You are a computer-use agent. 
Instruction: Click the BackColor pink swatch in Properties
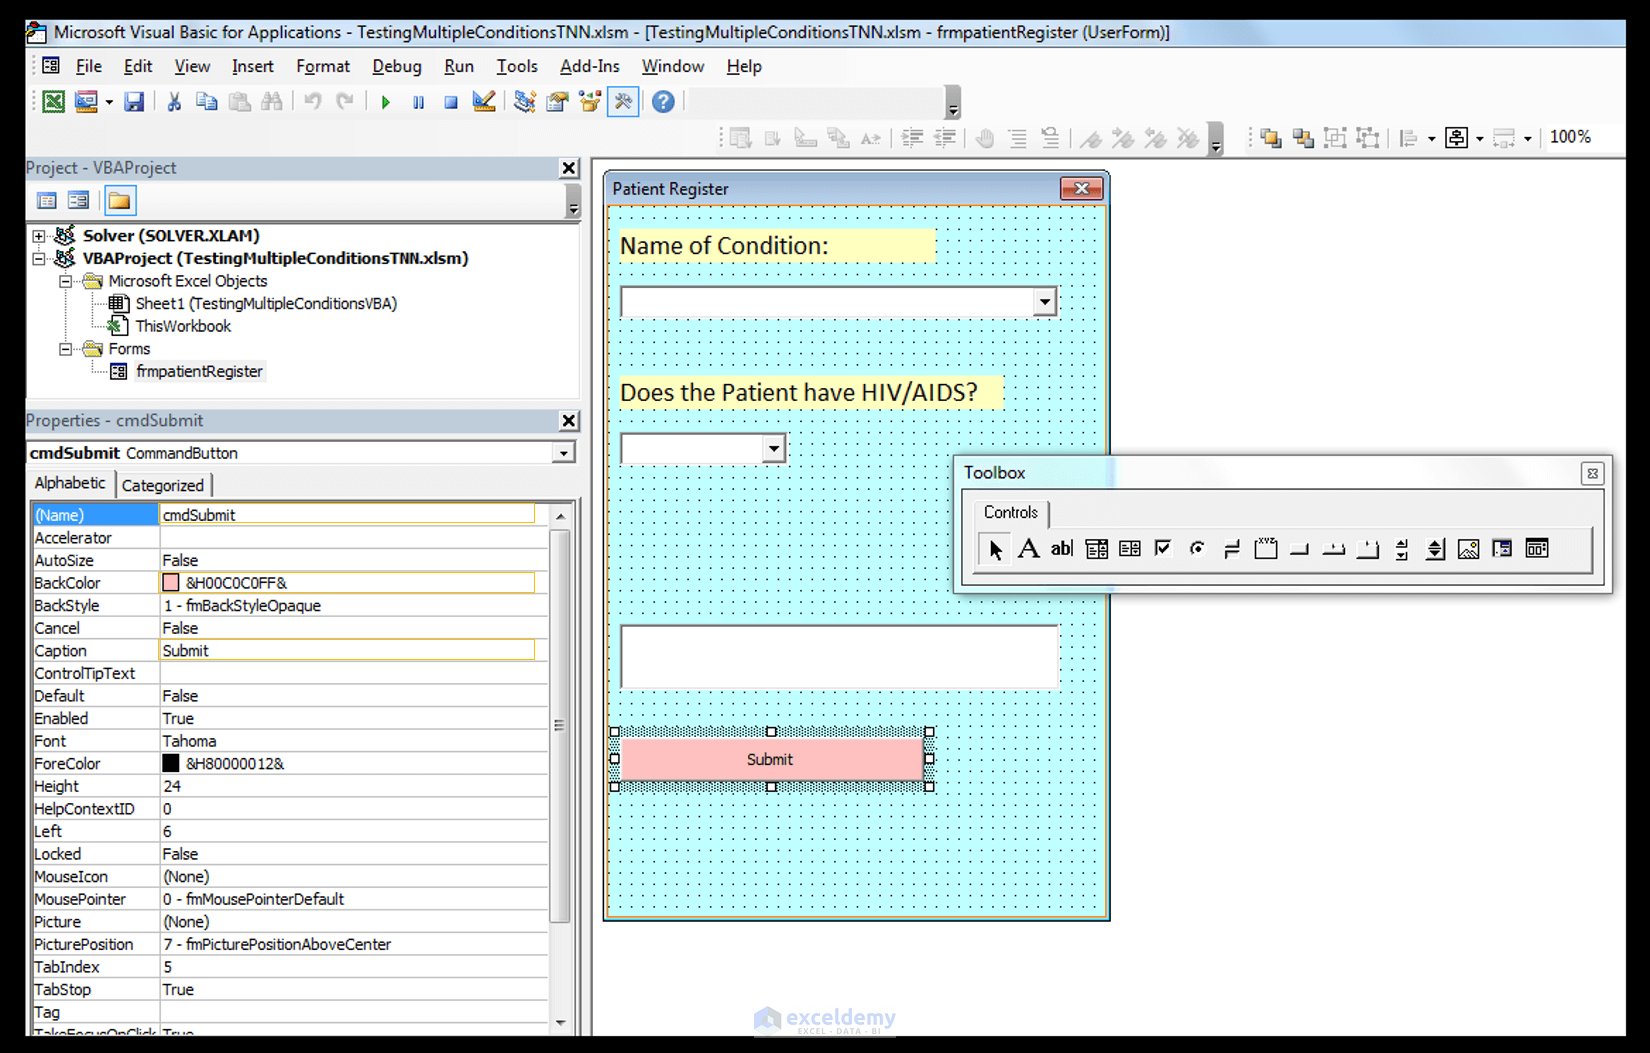click(171, 583)
